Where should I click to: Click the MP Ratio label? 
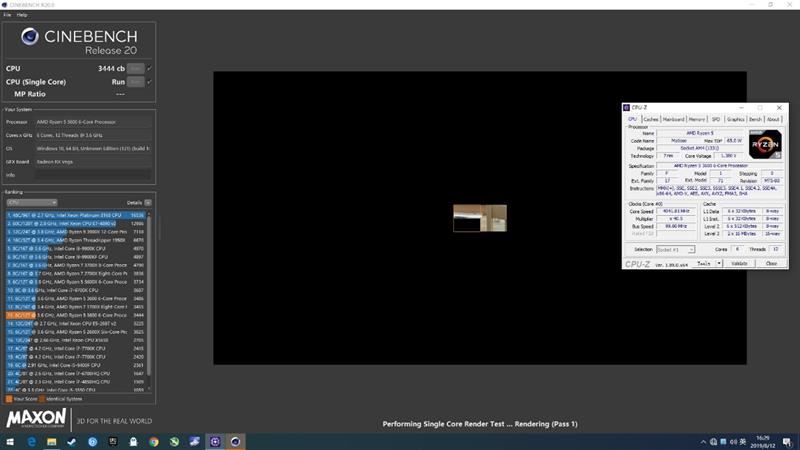(30, 94)
